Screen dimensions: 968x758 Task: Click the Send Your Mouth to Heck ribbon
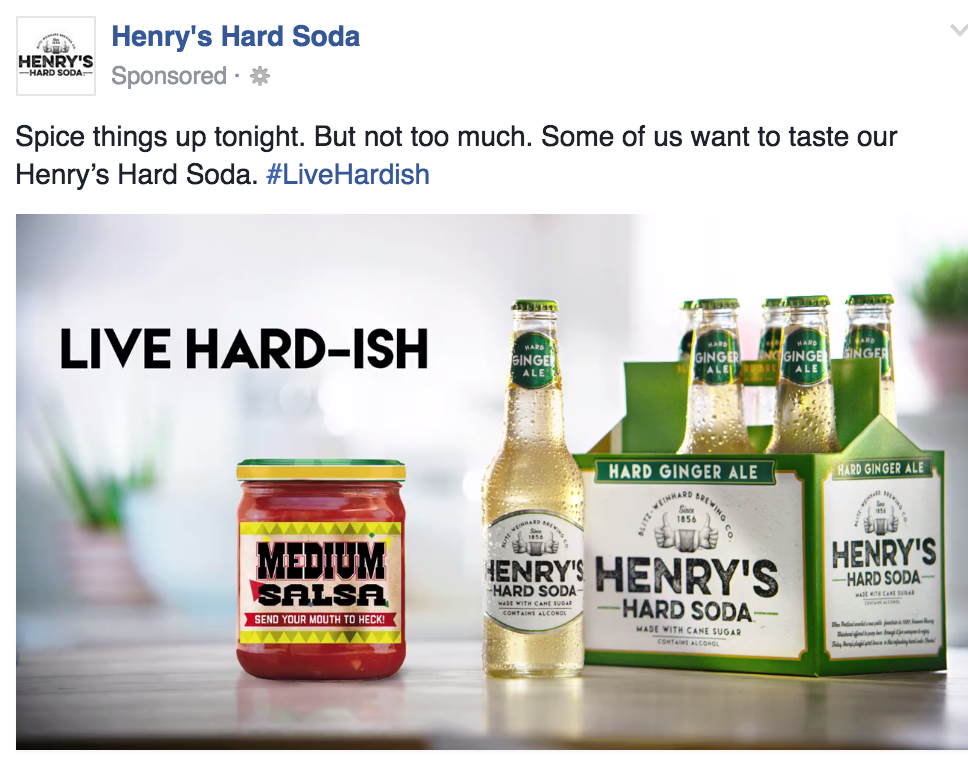320,619
